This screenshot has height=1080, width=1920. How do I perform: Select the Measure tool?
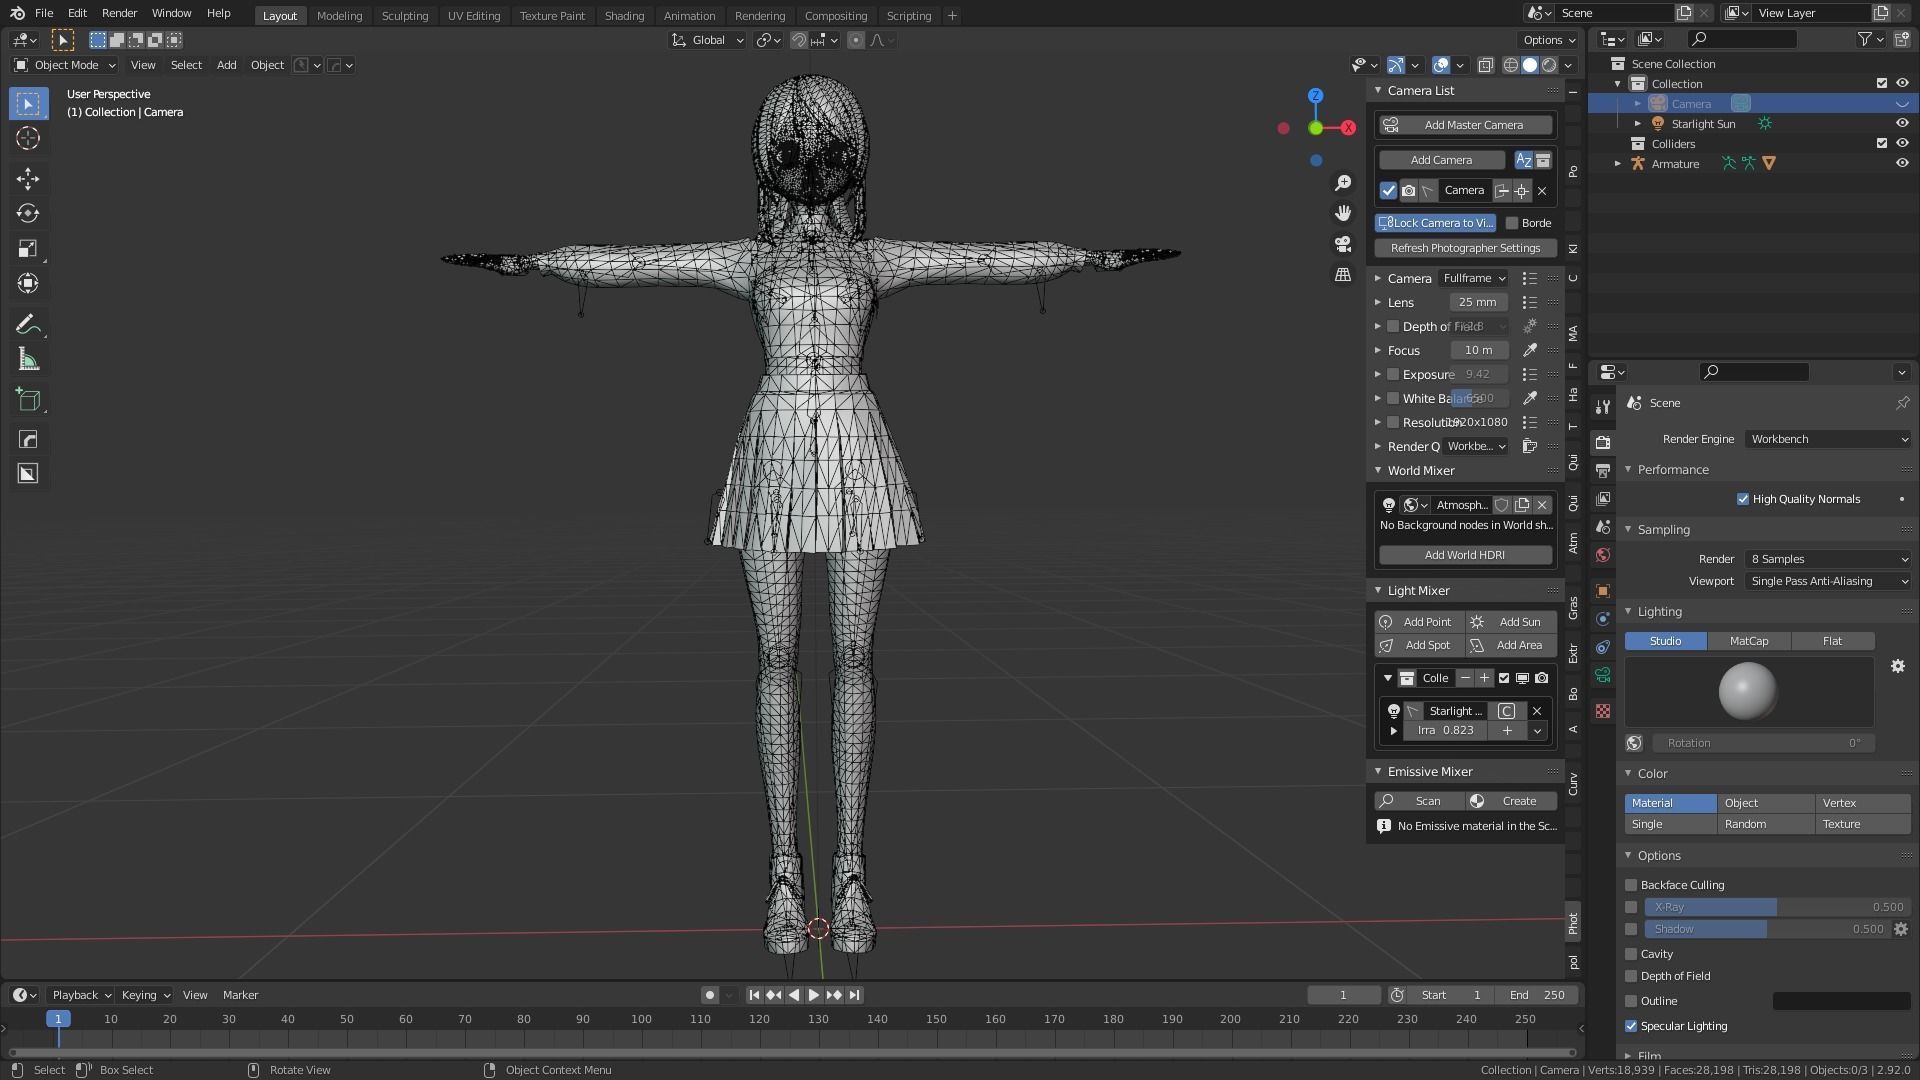(x=28, y=360)
